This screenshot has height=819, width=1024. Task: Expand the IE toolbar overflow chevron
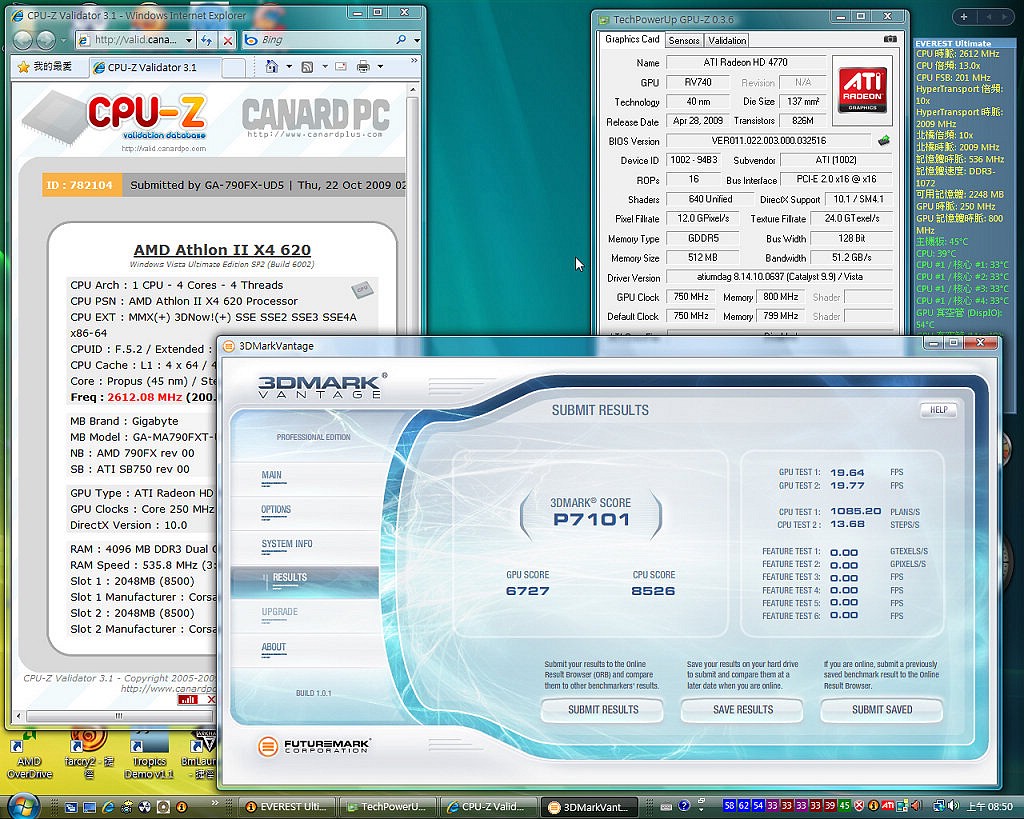(x=413, y=61)
